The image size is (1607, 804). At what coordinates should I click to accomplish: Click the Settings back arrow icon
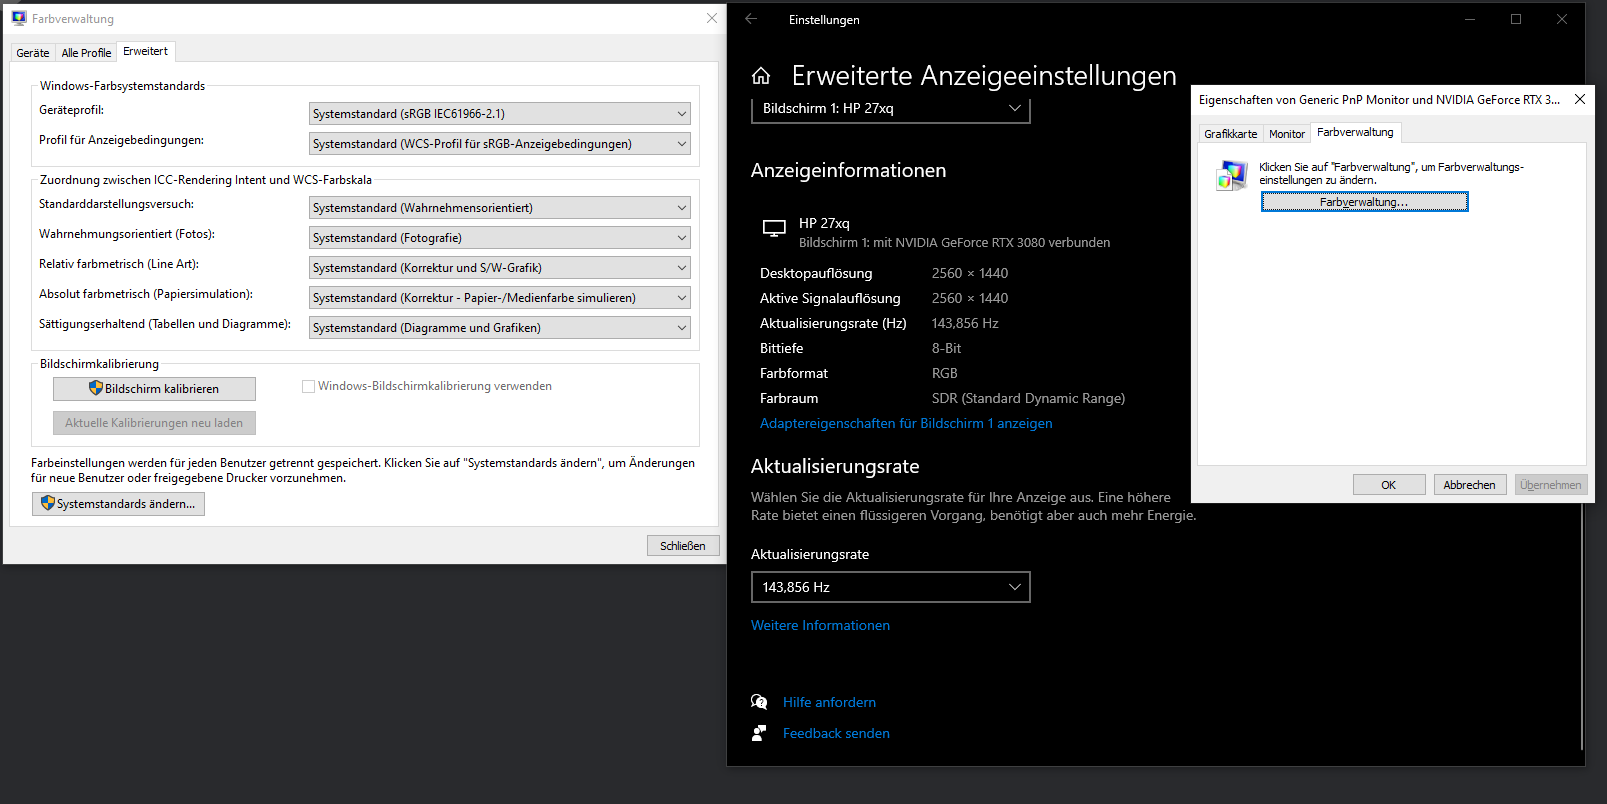click(751, 19)
